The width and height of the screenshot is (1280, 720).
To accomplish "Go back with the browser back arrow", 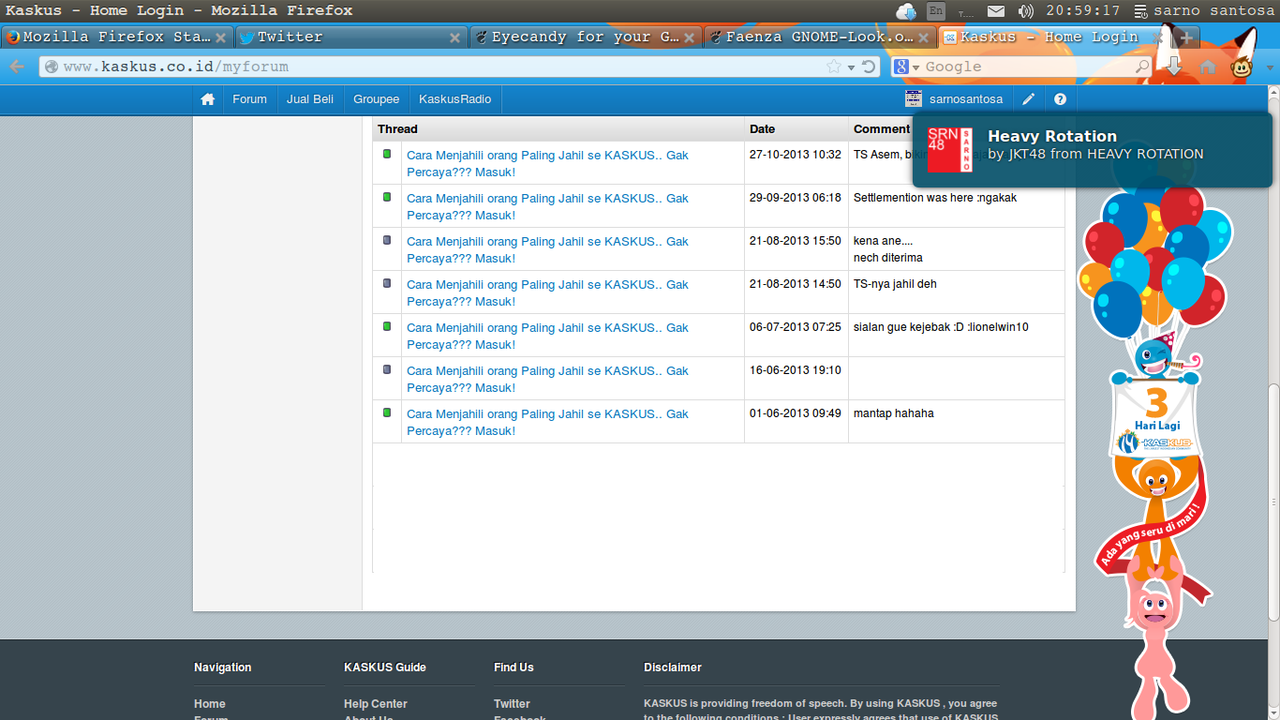I will pos(17,67).
